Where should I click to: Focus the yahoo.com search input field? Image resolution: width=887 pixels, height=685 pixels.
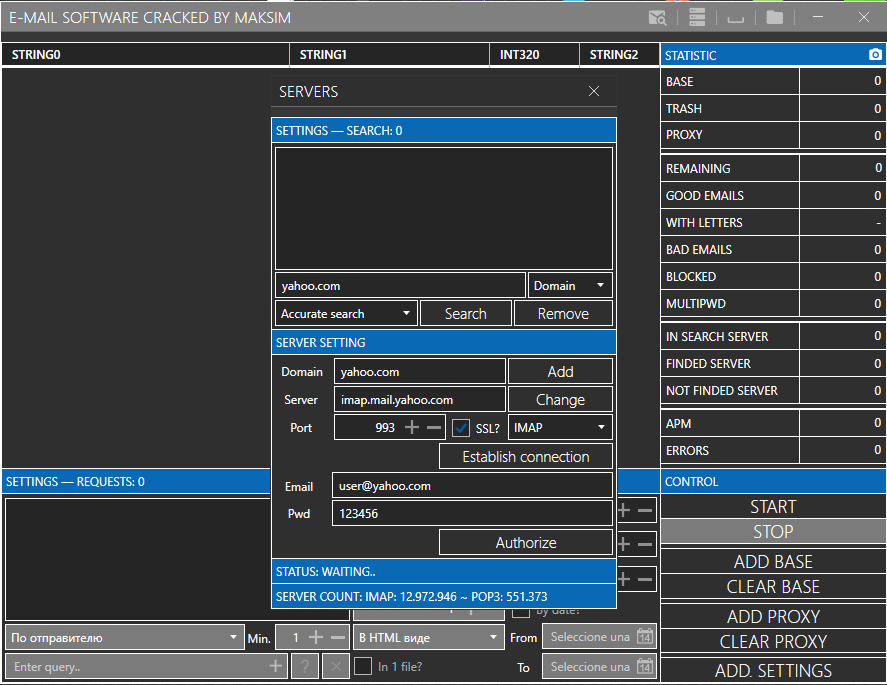pos(401,286)
